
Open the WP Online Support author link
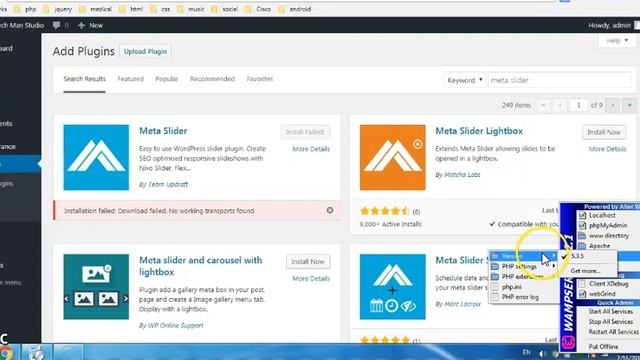176,325
